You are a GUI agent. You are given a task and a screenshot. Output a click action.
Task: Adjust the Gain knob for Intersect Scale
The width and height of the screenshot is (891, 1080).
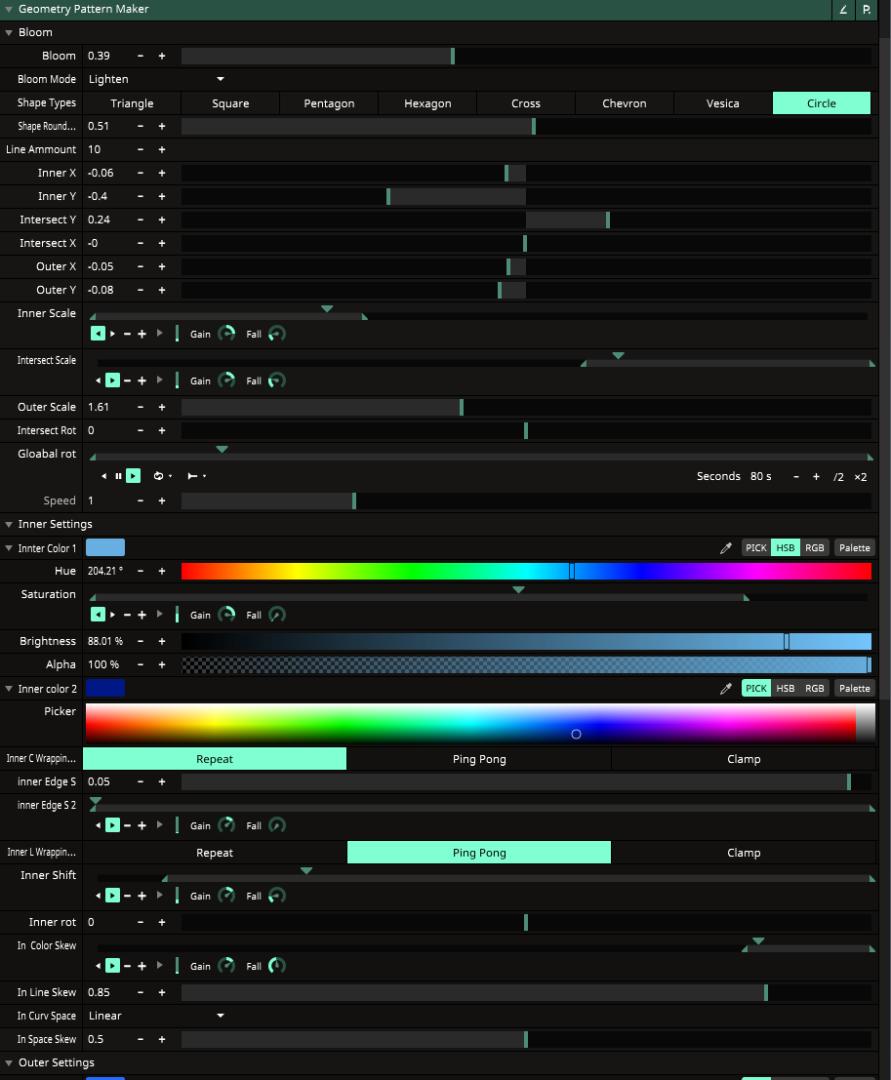227,381
